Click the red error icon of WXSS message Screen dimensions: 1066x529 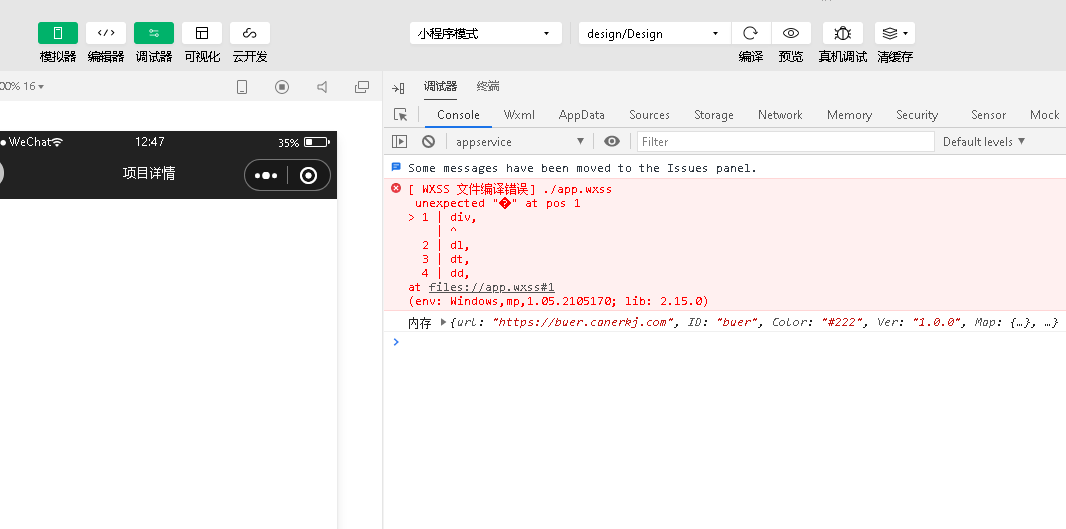(396, 188)
